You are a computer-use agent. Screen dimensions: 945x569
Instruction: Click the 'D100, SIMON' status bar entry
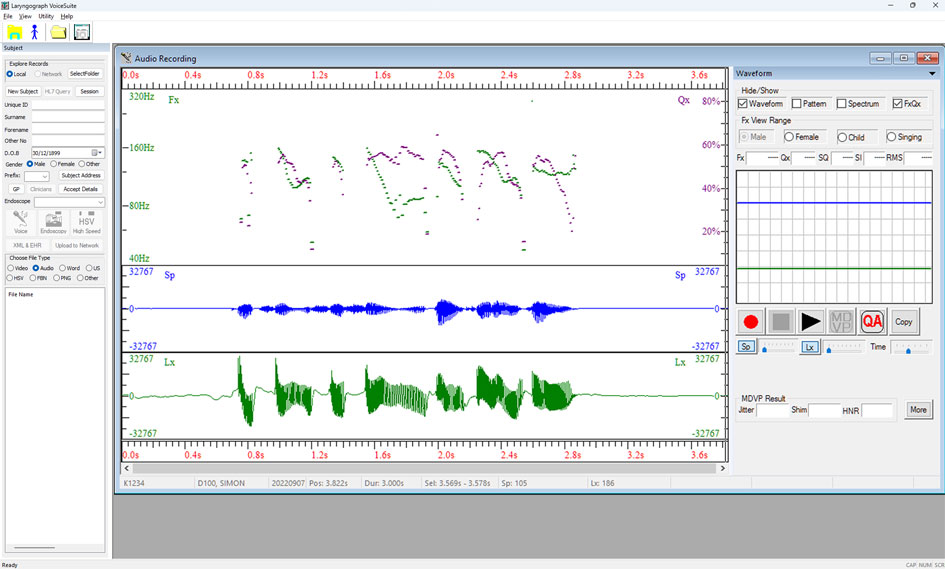pyautogui.click(x=219, y=483)
